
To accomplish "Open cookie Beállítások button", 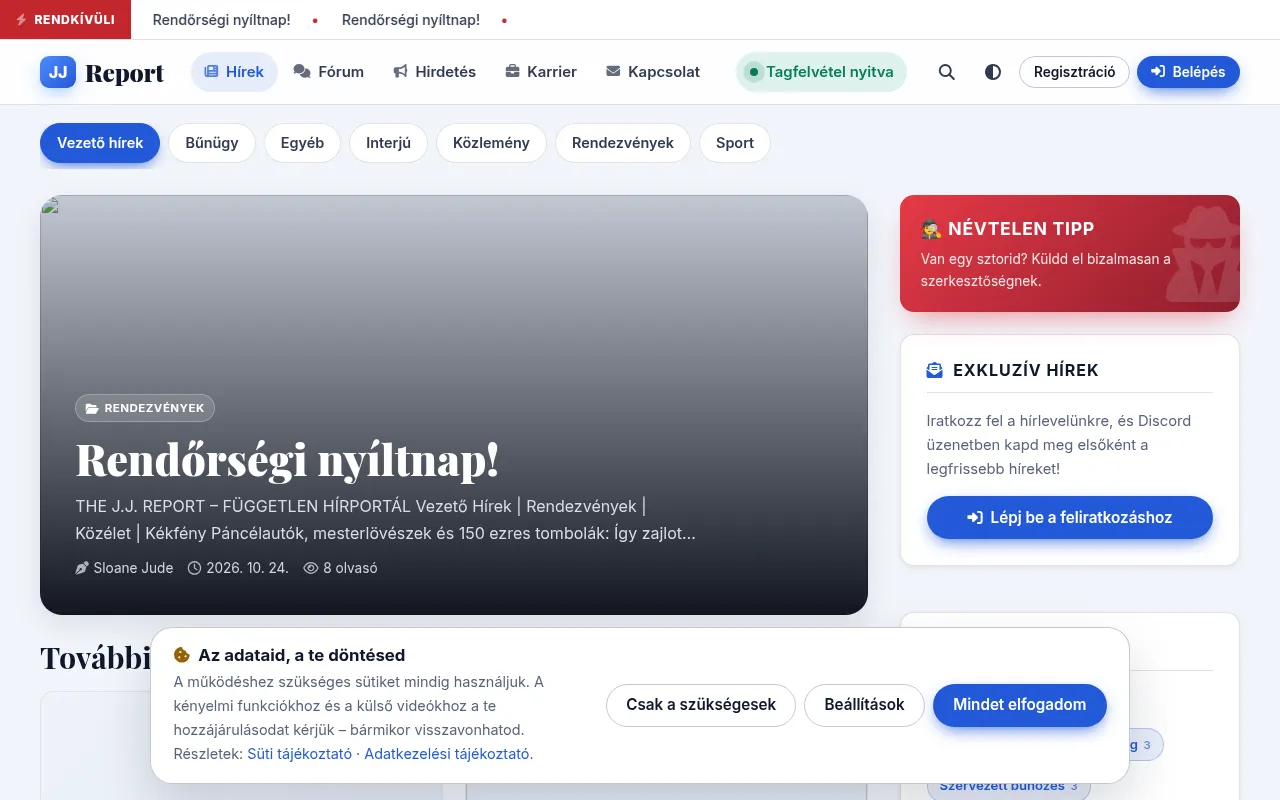I will pyautogui.click(x=864, y=705).
